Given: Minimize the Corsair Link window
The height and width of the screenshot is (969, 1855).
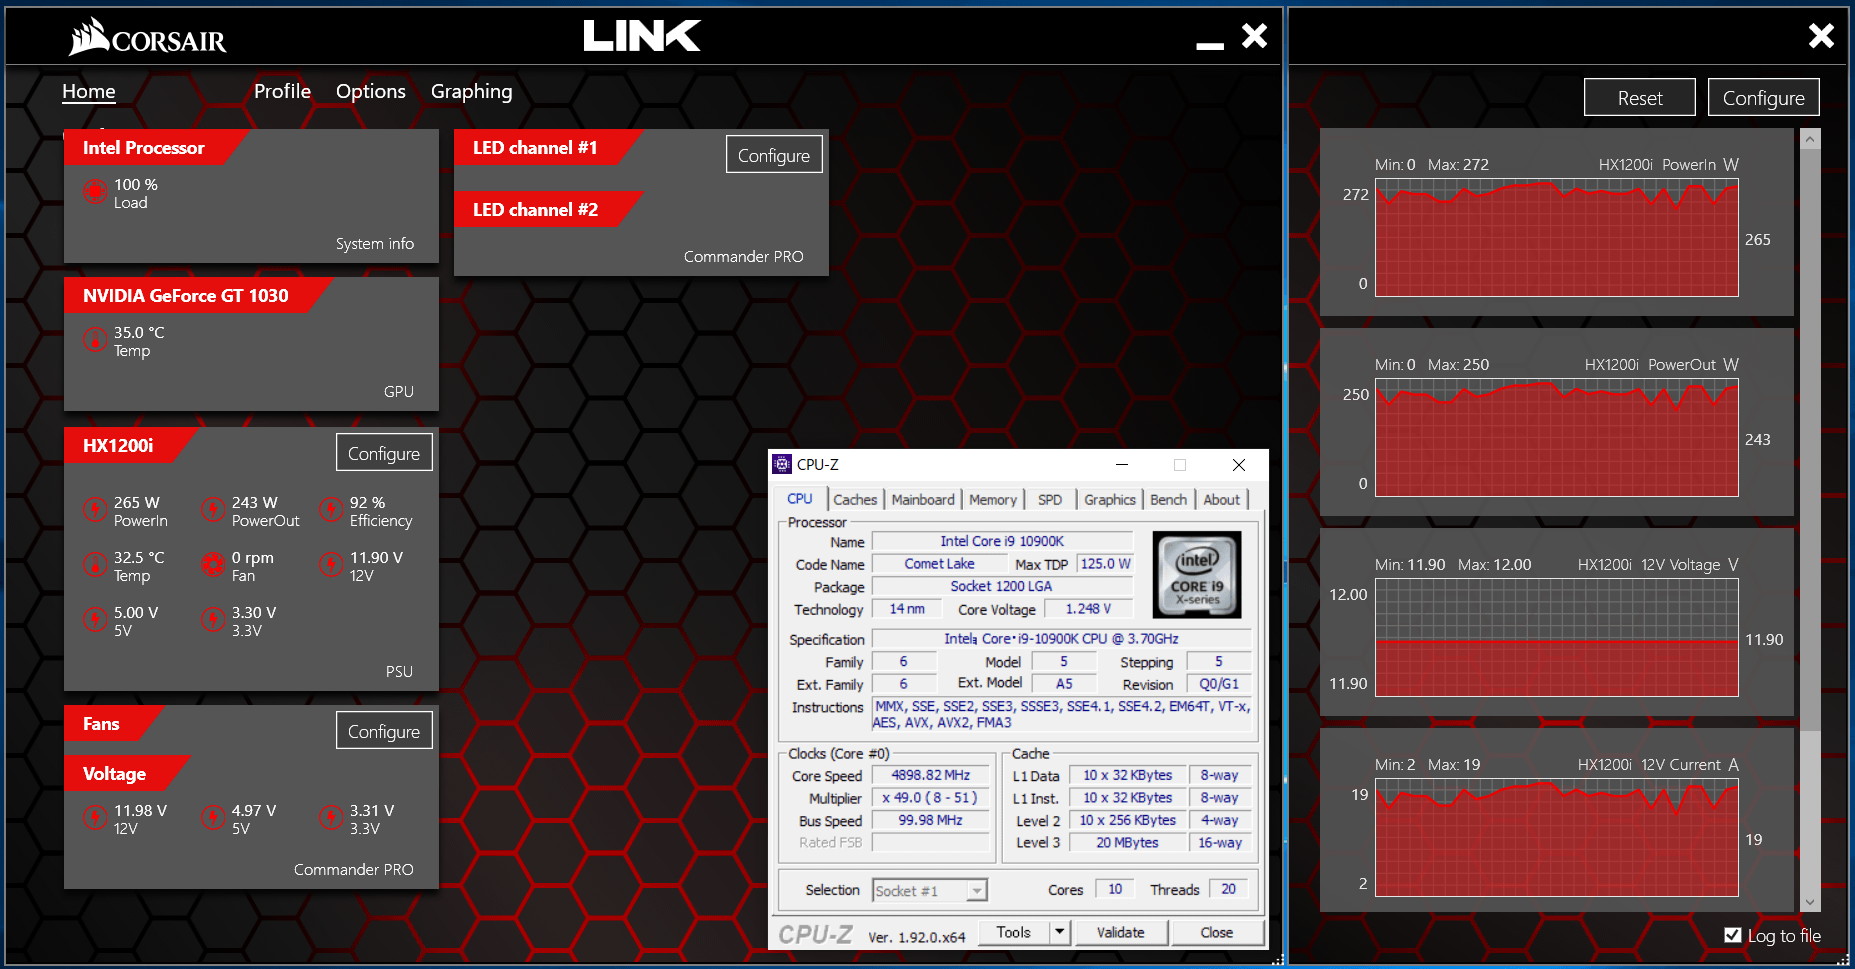Looking at the screenshot, I should (1210, 44).
